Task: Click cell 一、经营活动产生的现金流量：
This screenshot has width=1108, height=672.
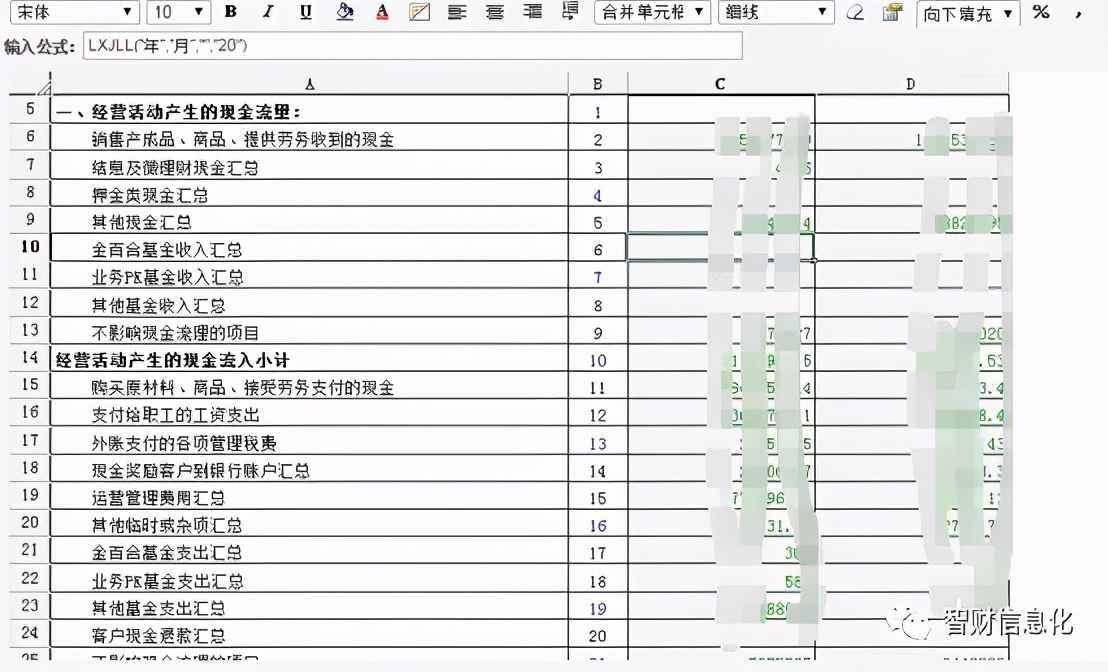Action: (310, 111)
